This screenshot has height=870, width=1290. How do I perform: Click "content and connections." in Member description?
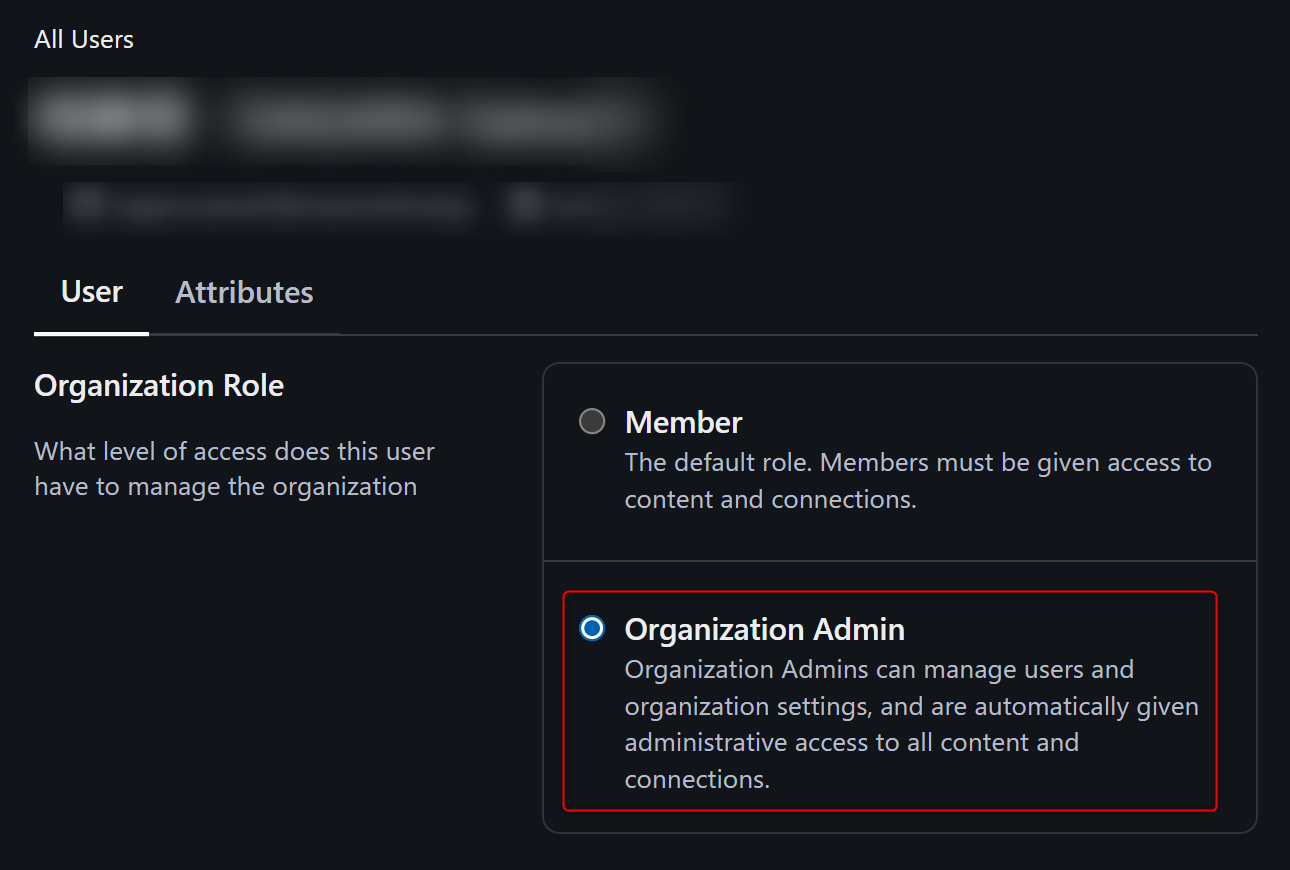click(770, 499)
